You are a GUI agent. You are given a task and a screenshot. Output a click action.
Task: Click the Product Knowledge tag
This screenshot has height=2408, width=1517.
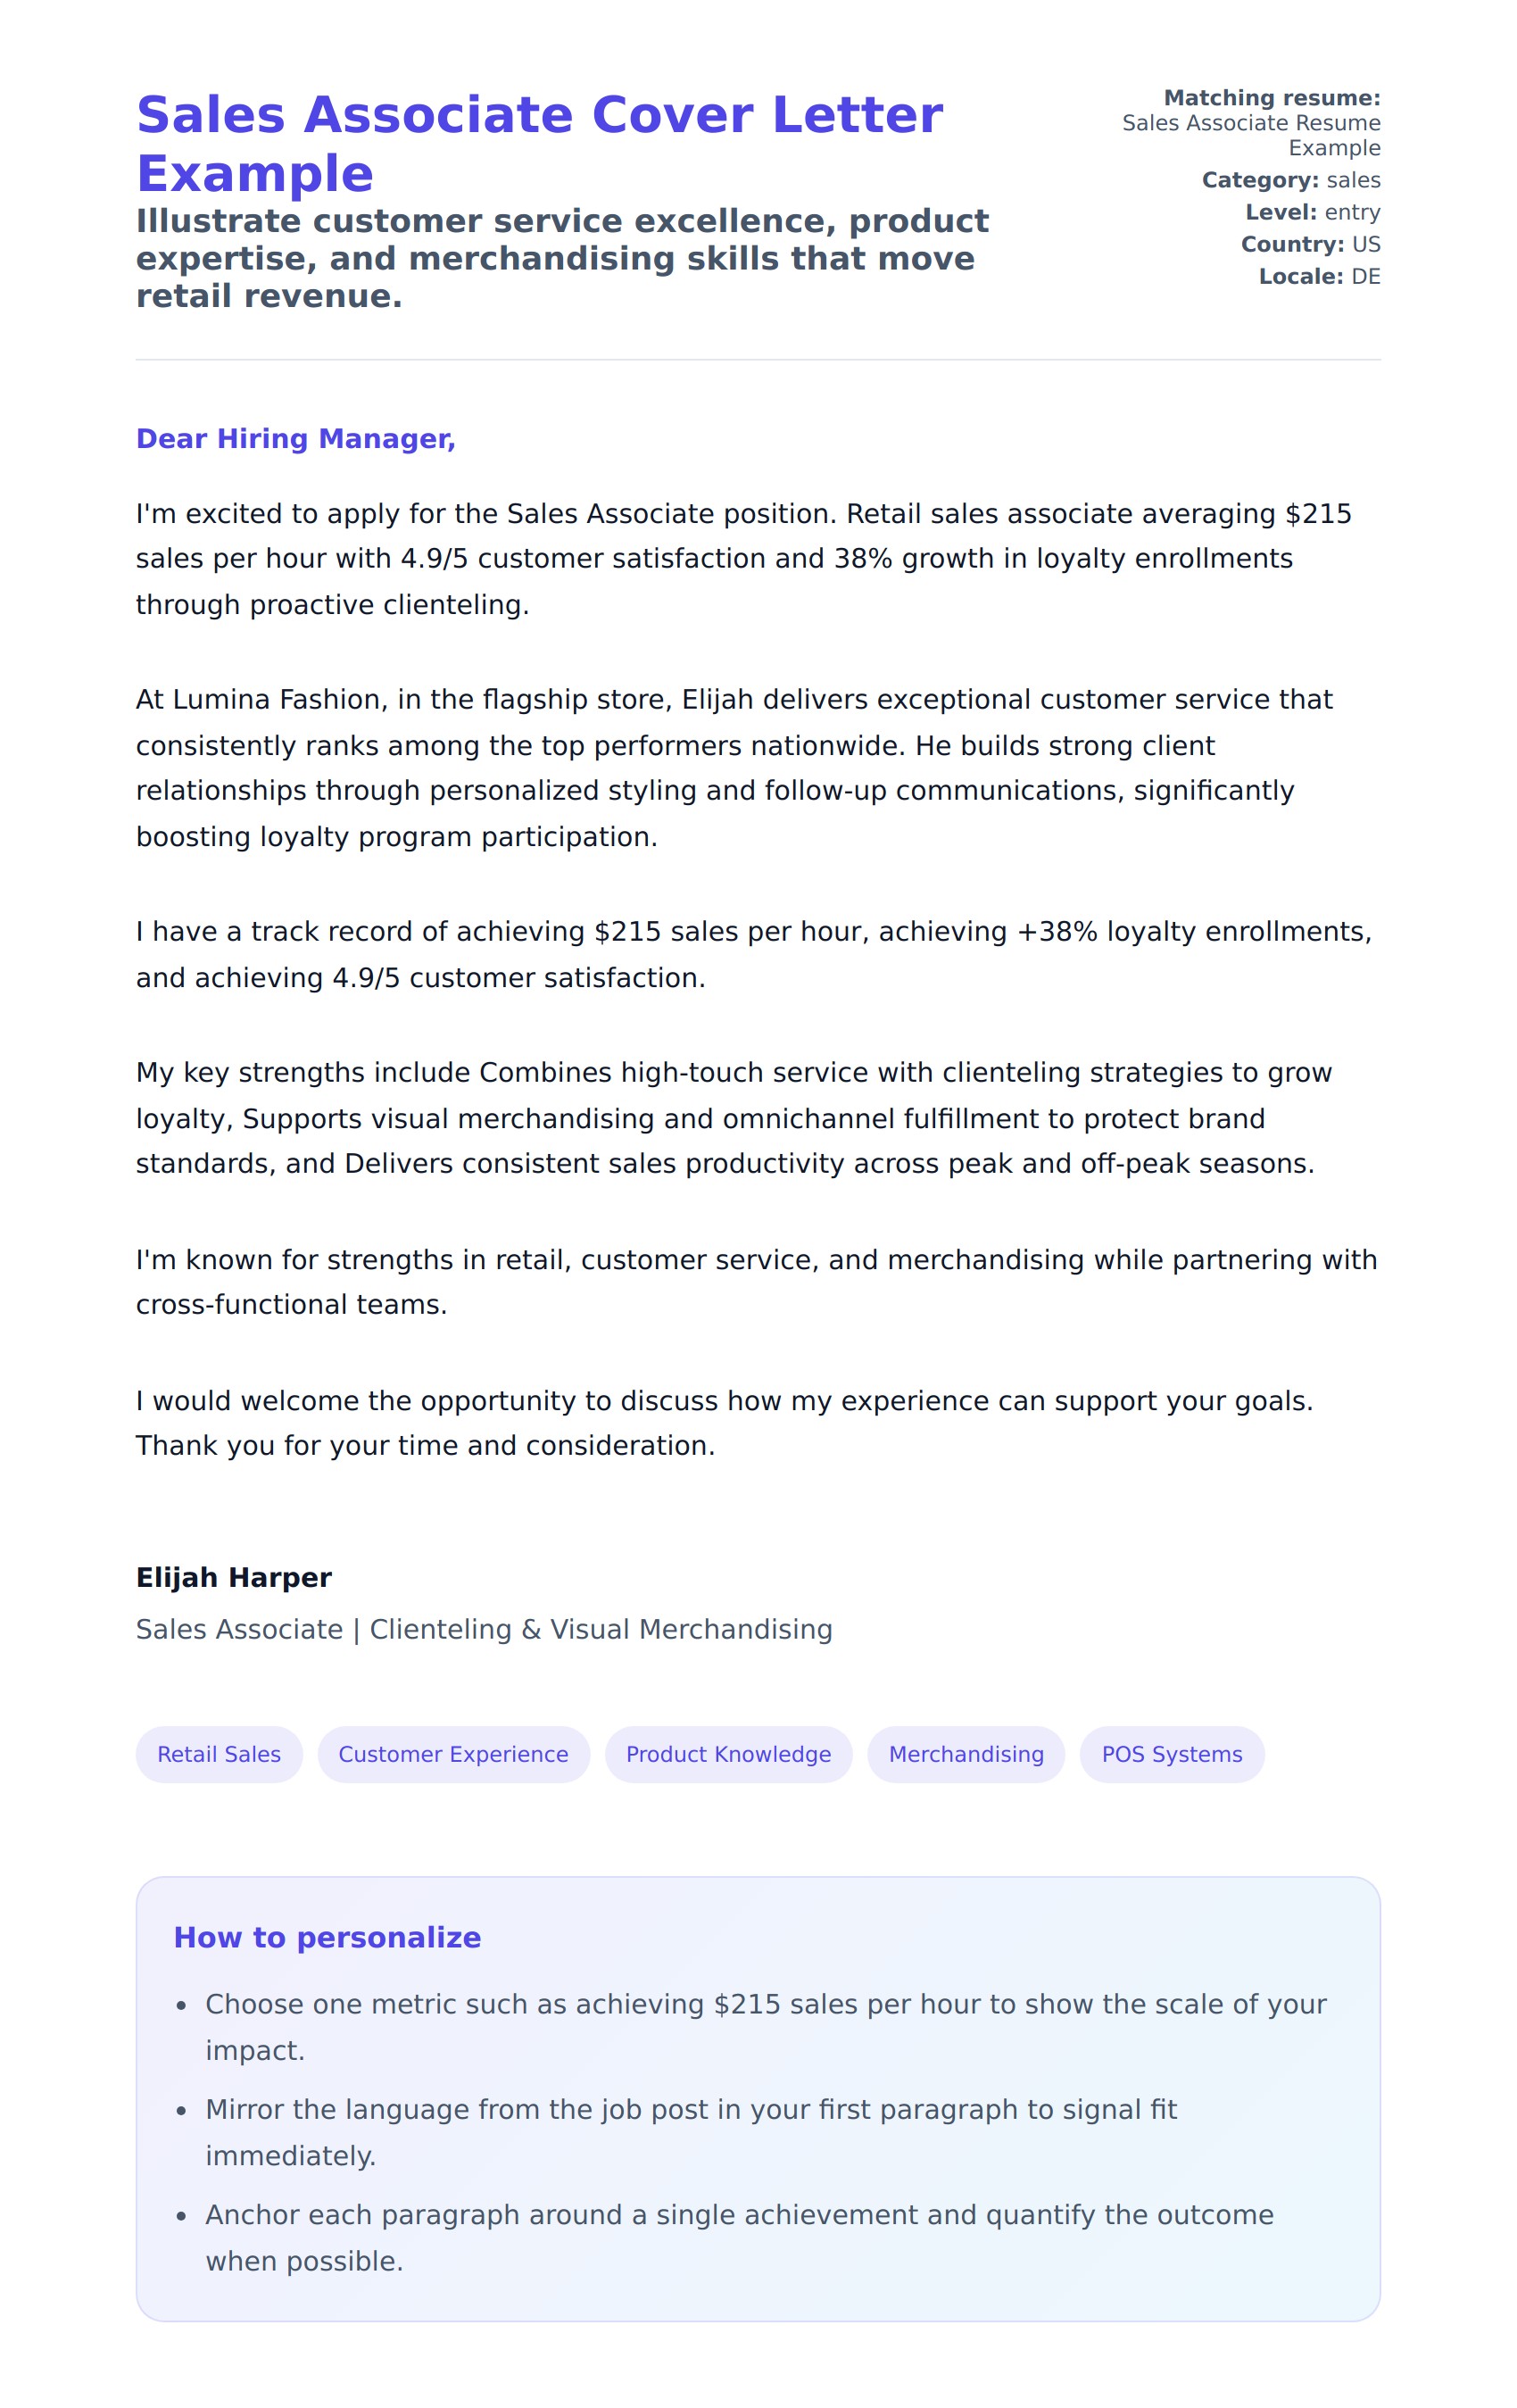(x=728, y=1754)
